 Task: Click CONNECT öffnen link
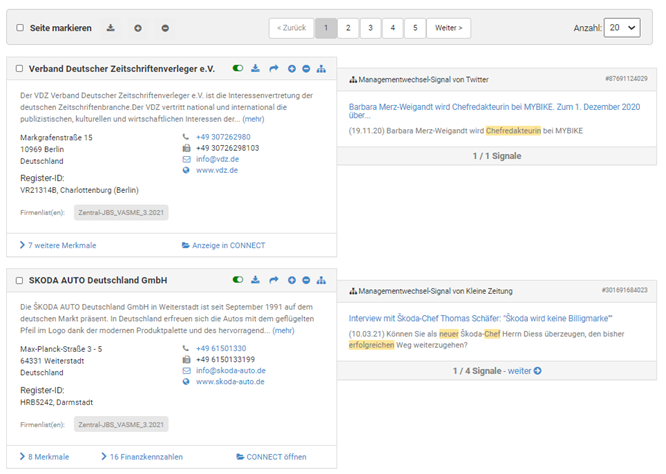[x=271, y=457]
